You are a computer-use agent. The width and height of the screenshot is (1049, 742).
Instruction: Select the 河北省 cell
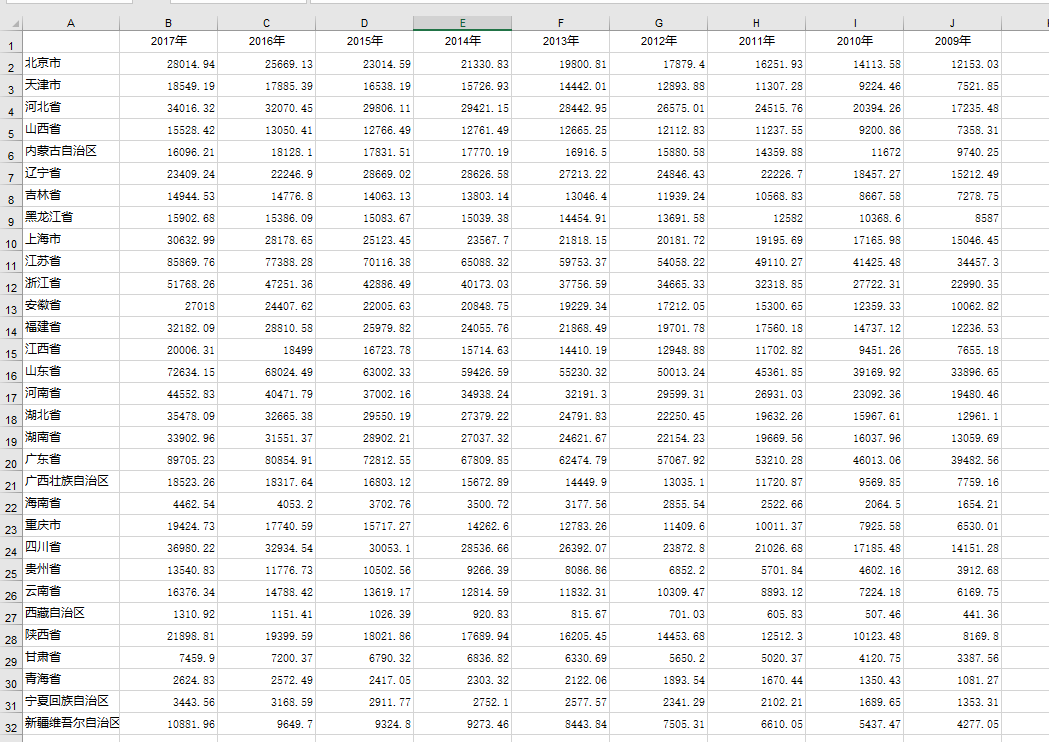(x=71, y=108)
